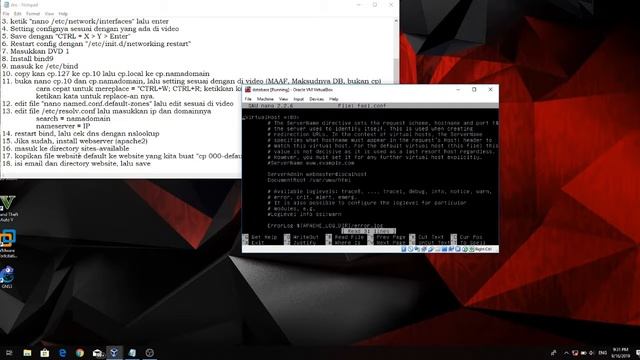Select the VMware Workstation desktop icon
640x360 pixels.
click(8, 243)
